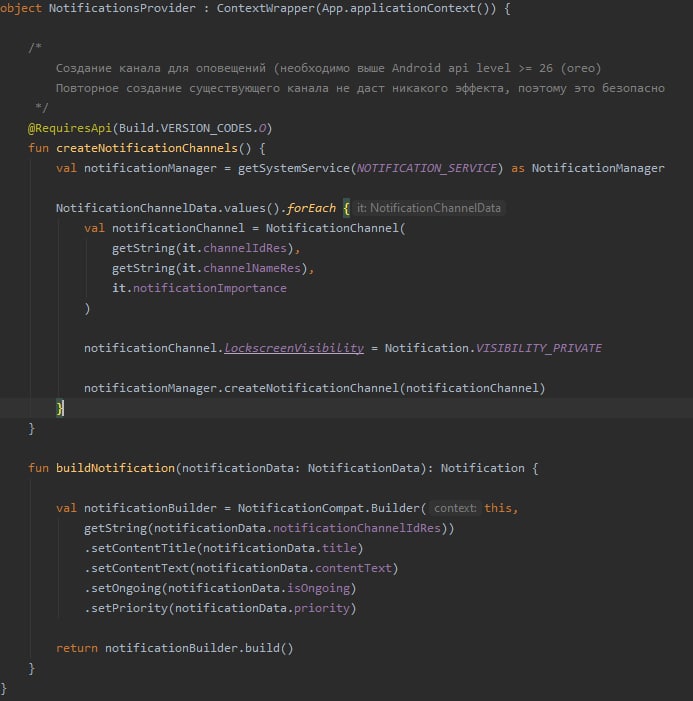Click the second Russian comment line starting 'Повторное'

coord(360,88)
